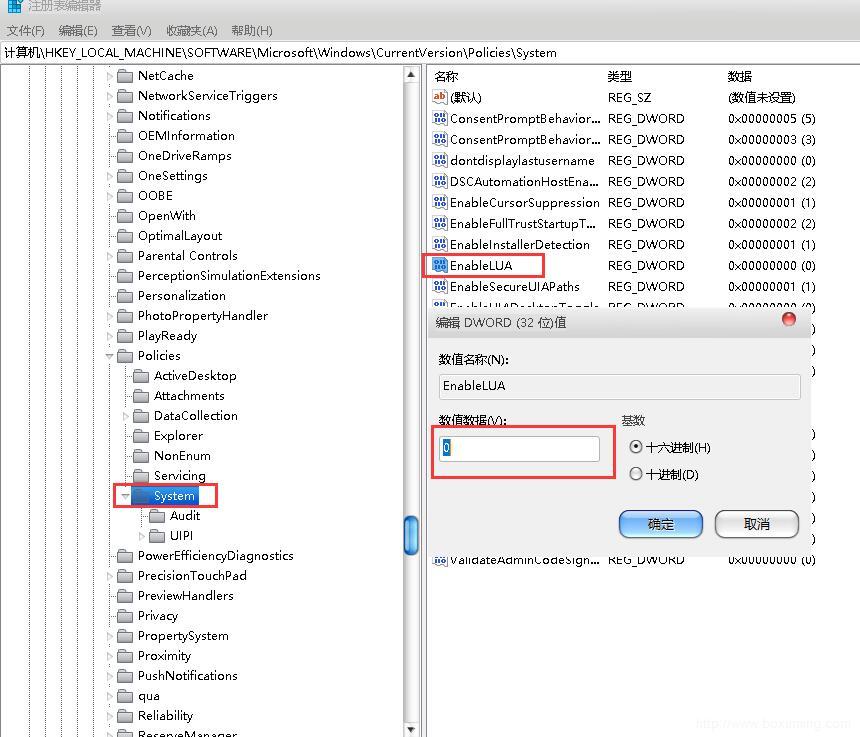The image size is (860, 737).
Task: Click the EnableCursorSuppression DWORD icon
Action: pos(440,202)
